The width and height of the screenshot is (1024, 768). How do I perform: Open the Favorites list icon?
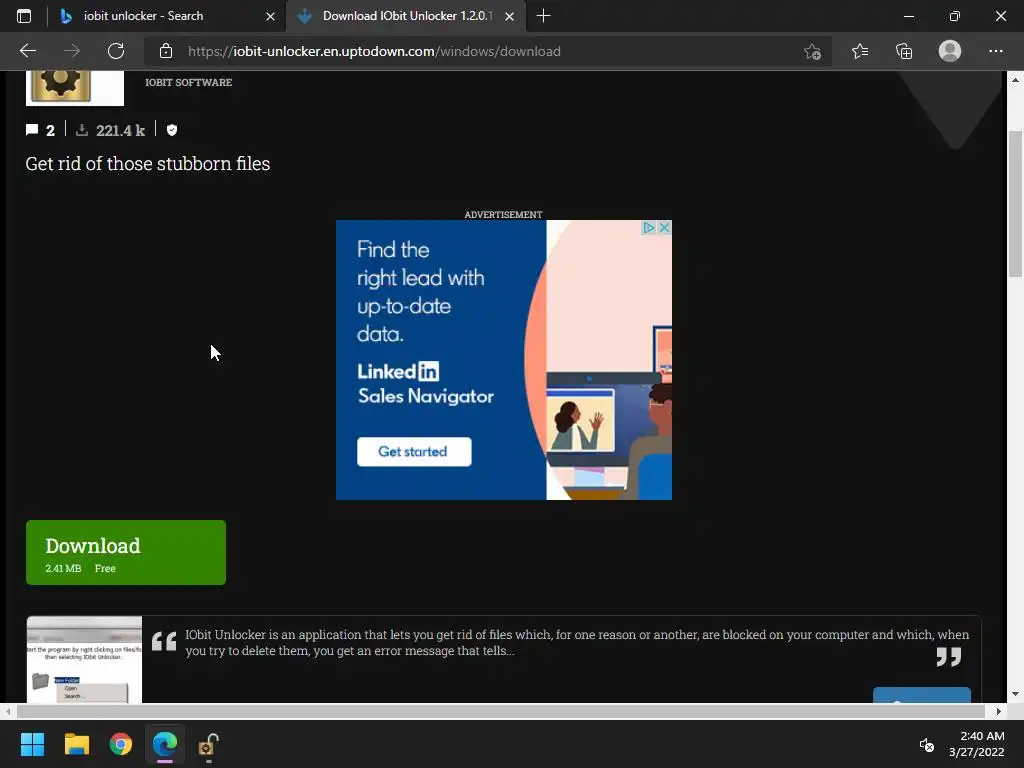pos(860,51)
